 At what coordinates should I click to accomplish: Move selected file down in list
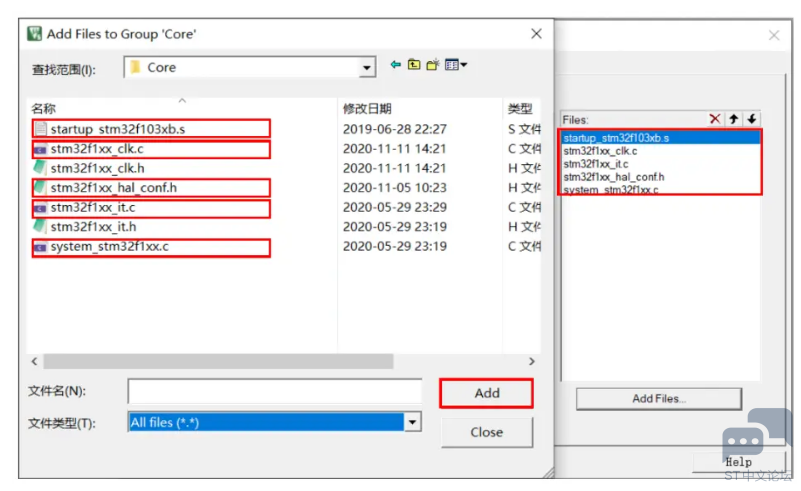[752, 119]
